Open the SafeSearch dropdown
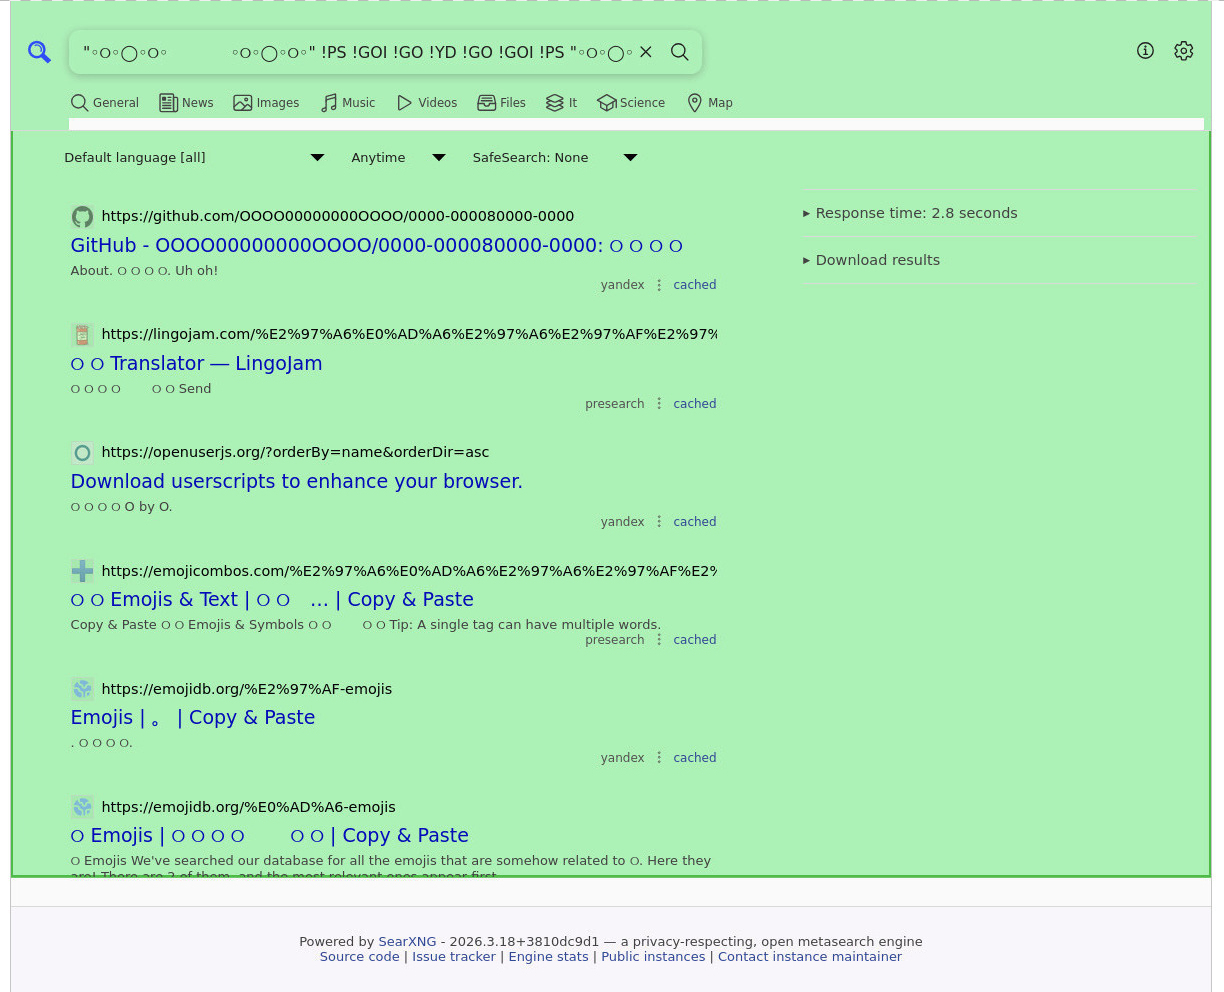1224x992 pixels. click(x=554, y=158)
